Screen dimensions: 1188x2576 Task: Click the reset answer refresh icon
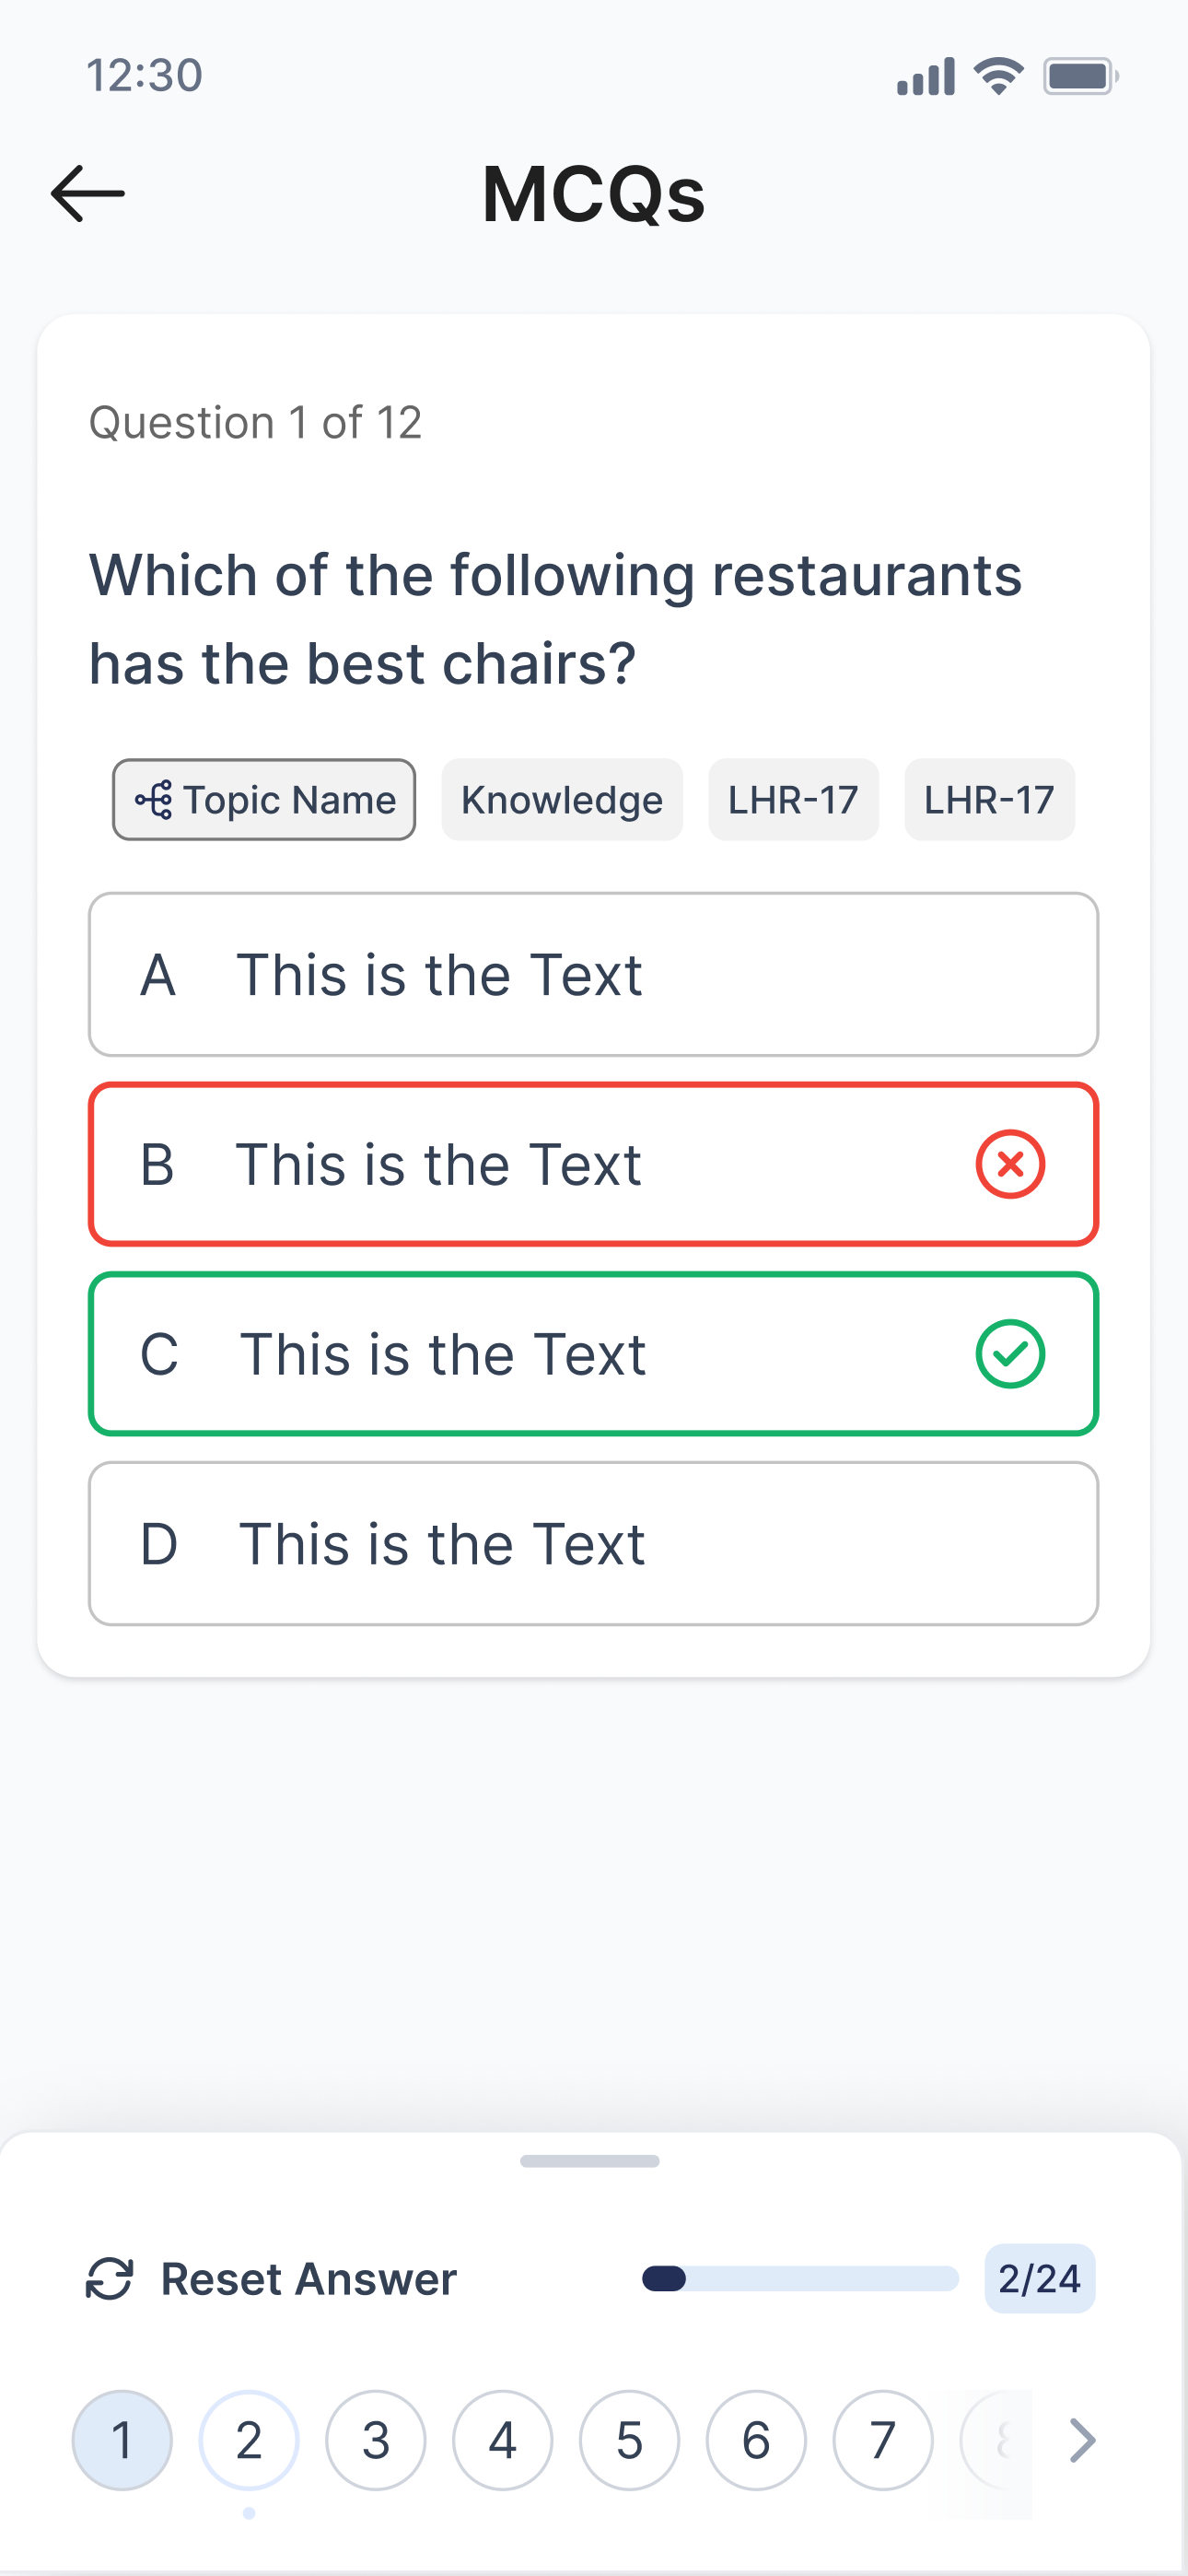(109, 2279)
